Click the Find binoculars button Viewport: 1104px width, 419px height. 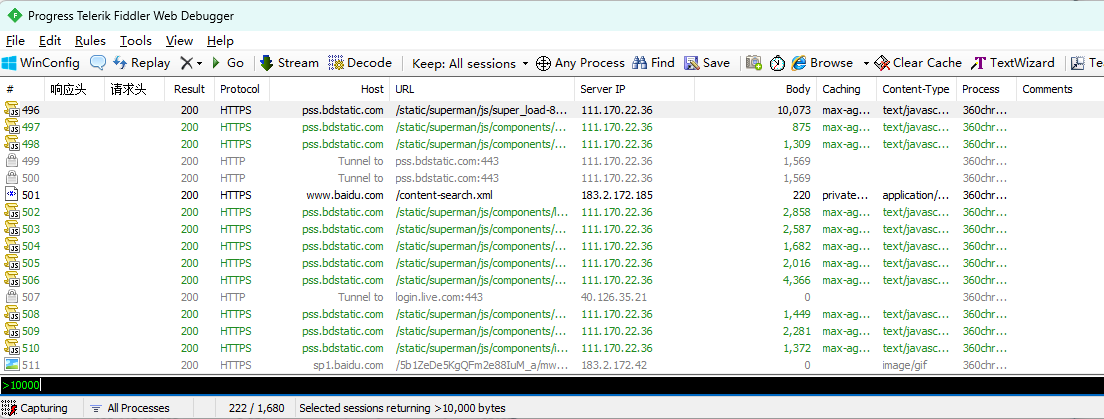653,63
